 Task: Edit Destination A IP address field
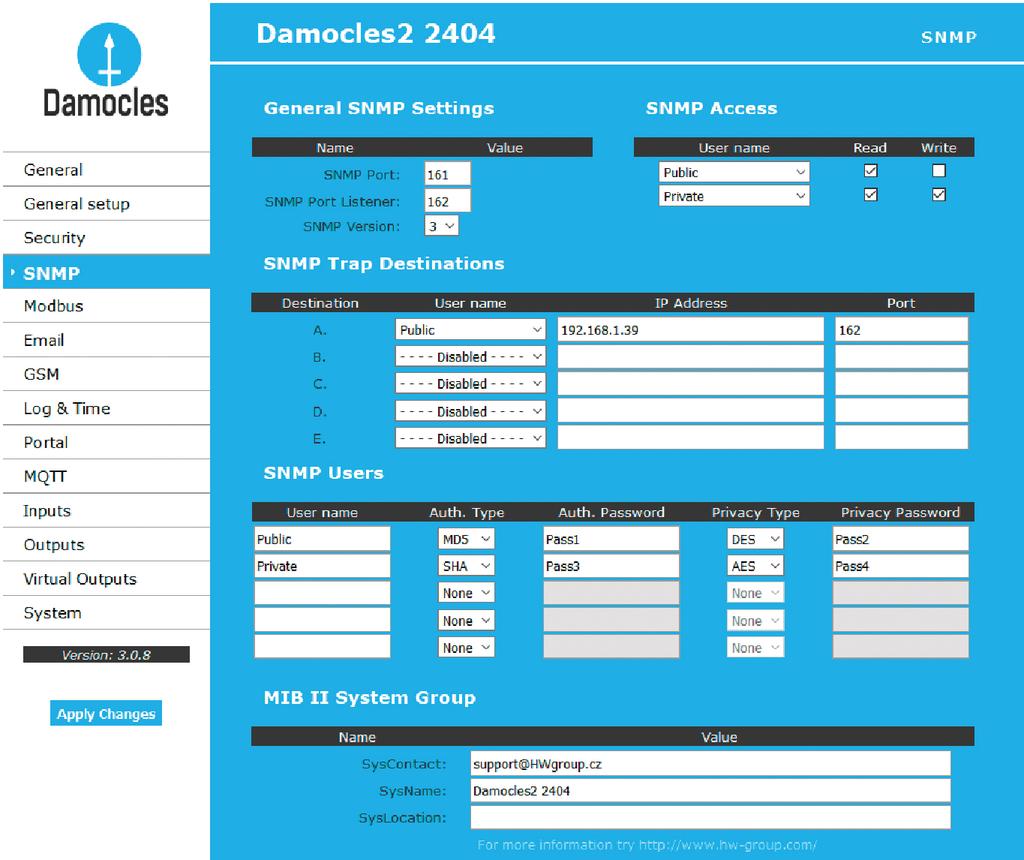690,330
